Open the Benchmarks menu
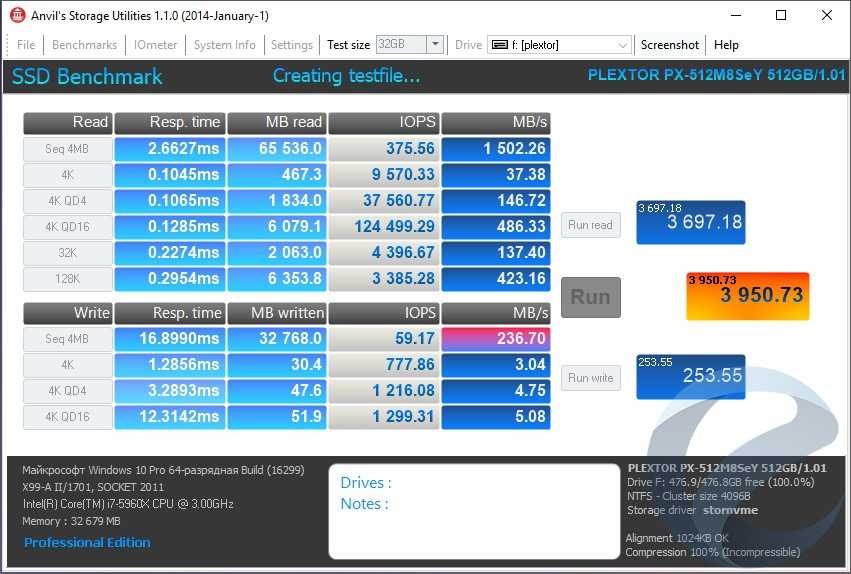This screenshot has height=574, width=851. (x=84, y=45)
